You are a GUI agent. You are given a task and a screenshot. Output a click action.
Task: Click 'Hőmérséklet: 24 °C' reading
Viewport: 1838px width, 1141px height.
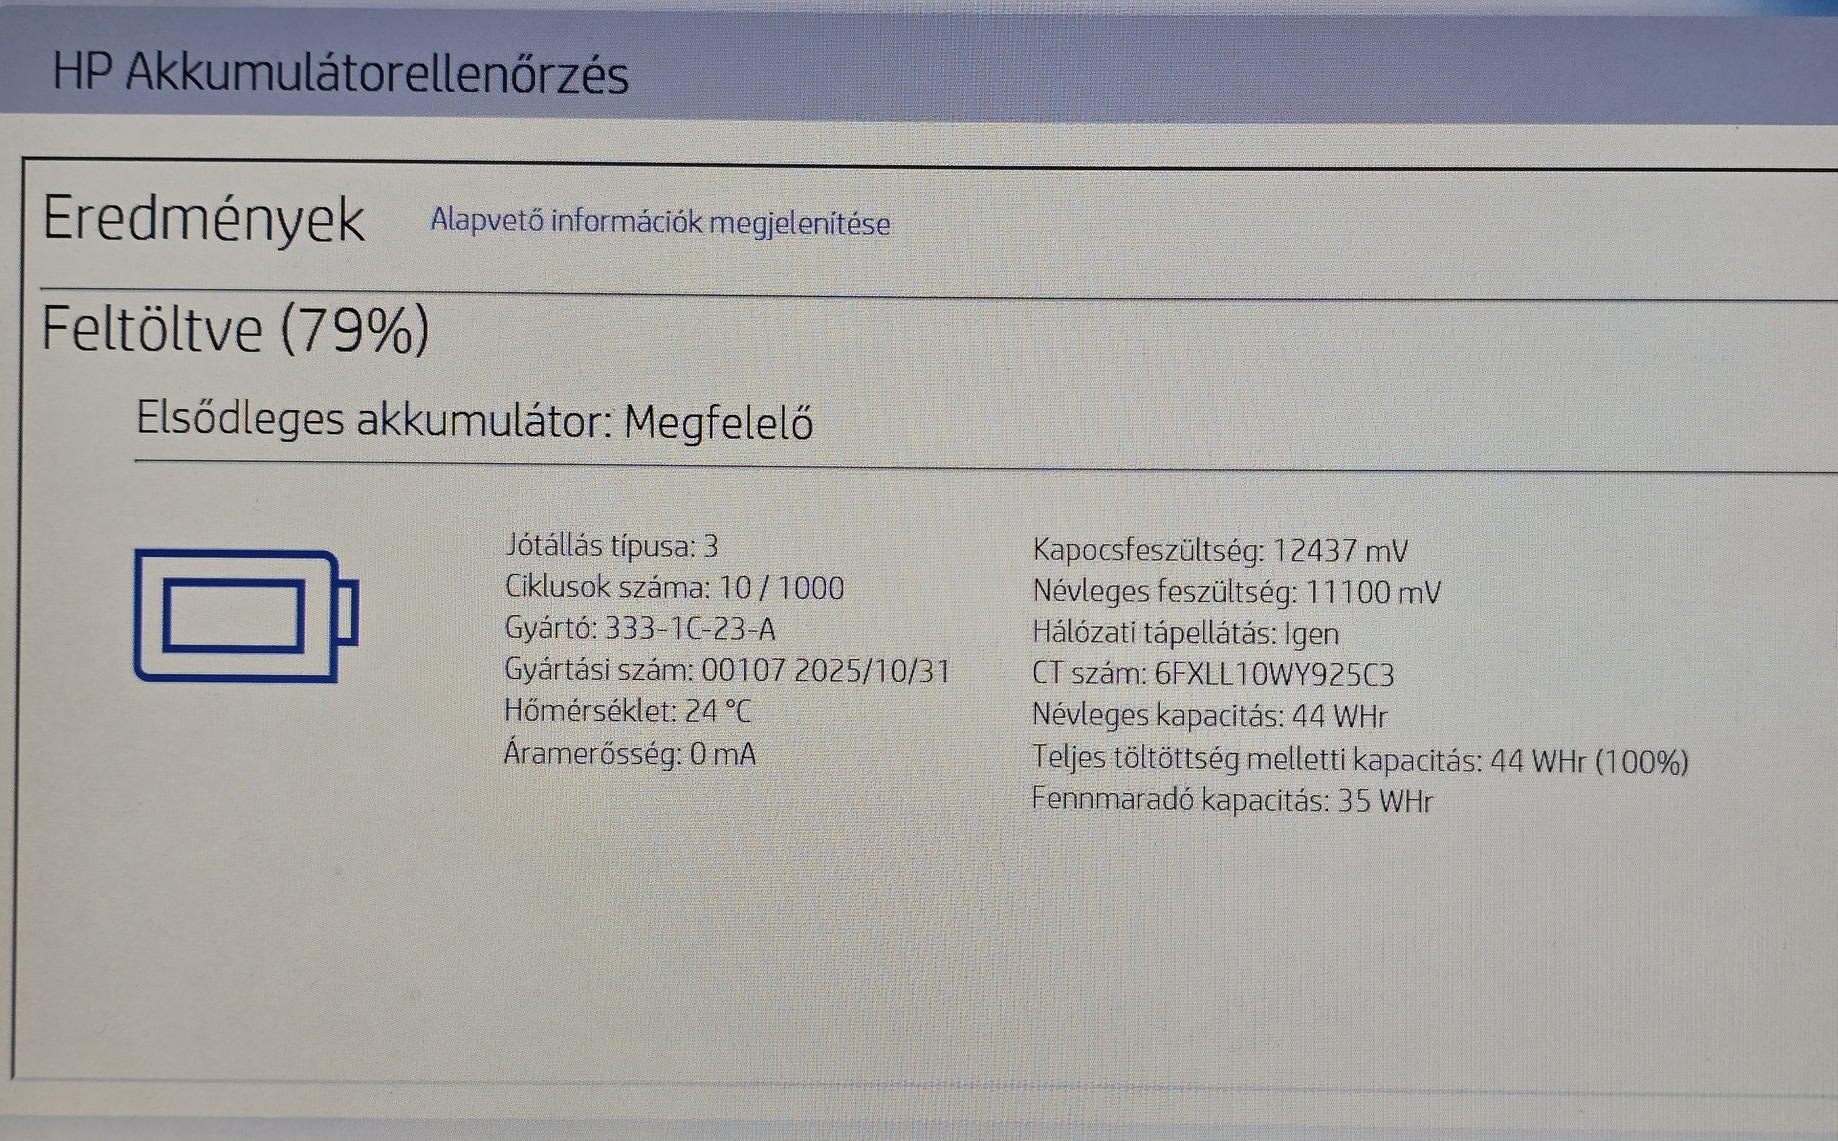coord(627,711)
